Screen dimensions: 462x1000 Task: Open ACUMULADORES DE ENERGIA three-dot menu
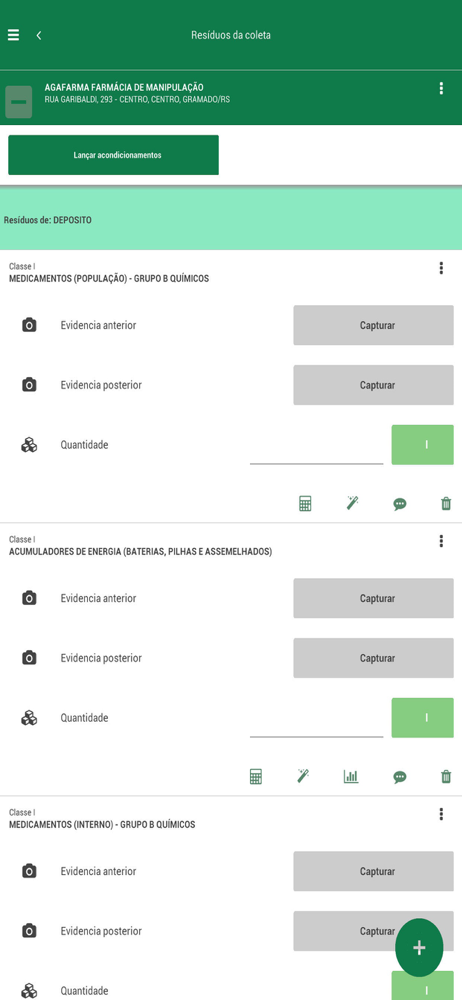coord(441,541)
